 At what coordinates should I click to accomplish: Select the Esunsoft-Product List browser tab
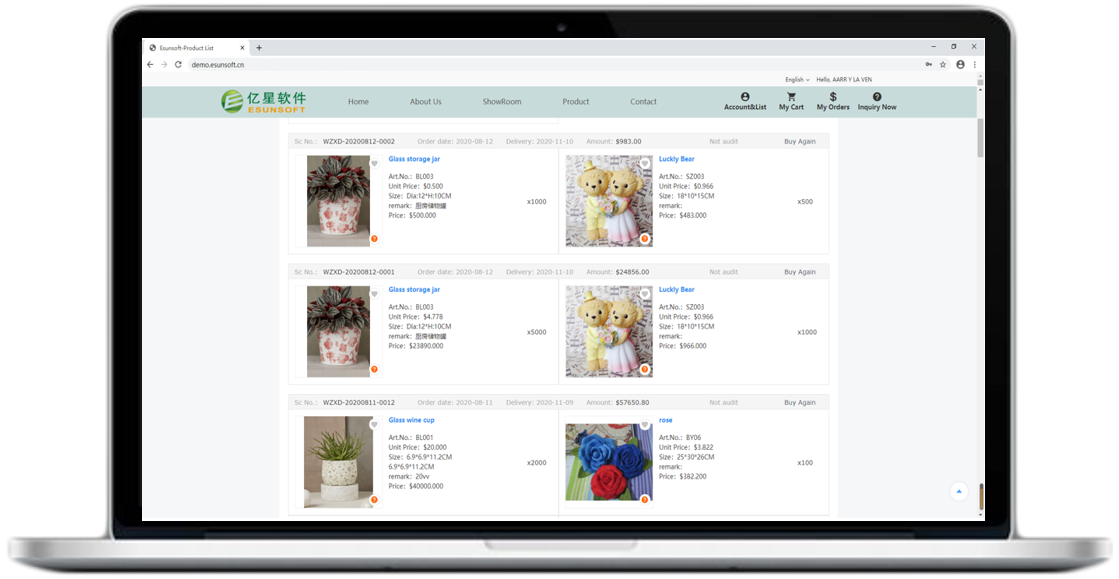(196, 48)
